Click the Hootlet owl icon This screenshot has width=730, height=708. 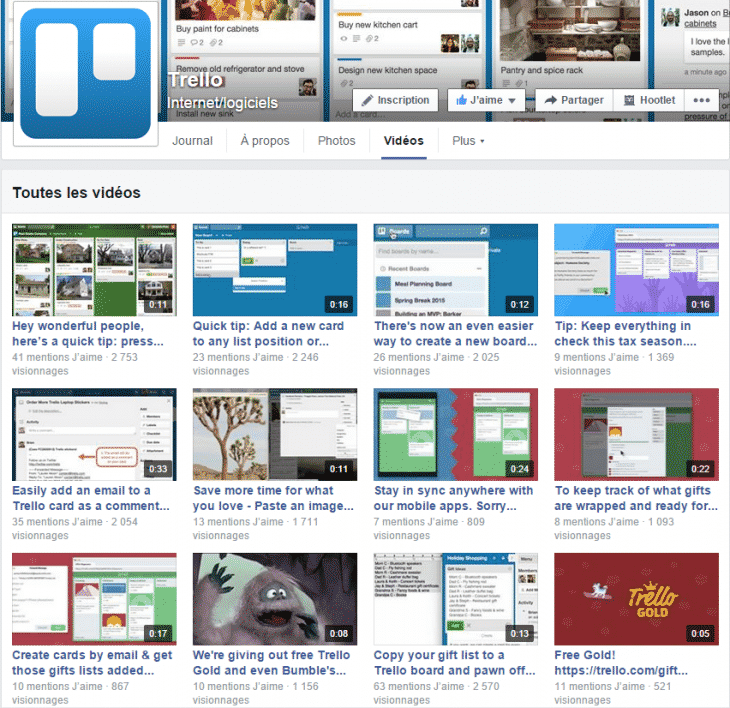(629, 100)
